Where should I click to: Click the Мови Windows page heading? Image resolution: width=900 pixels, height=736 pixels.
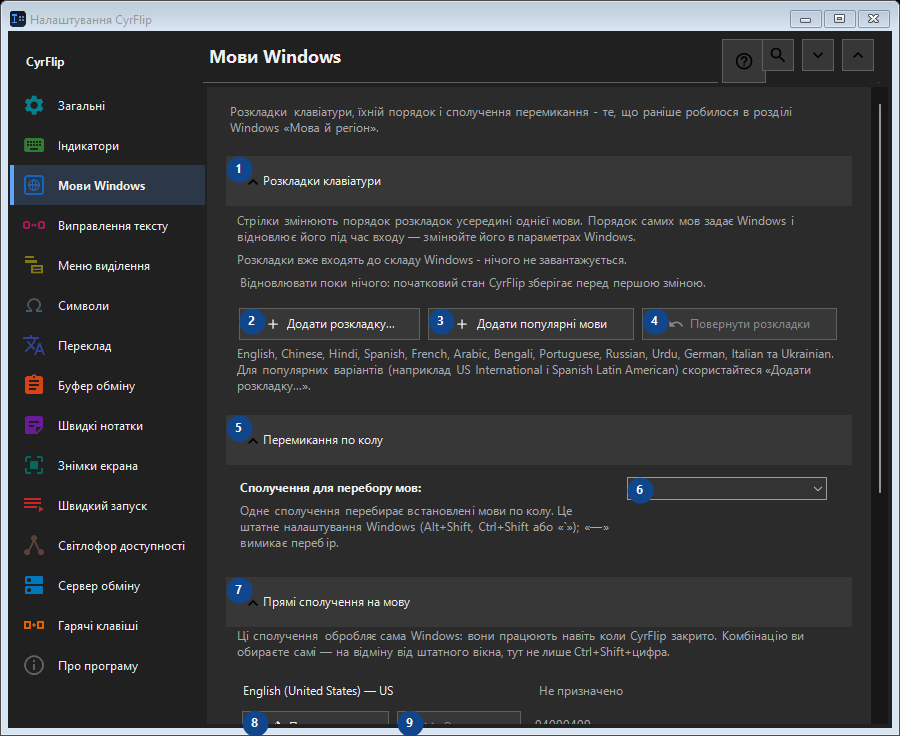(275, 57)
